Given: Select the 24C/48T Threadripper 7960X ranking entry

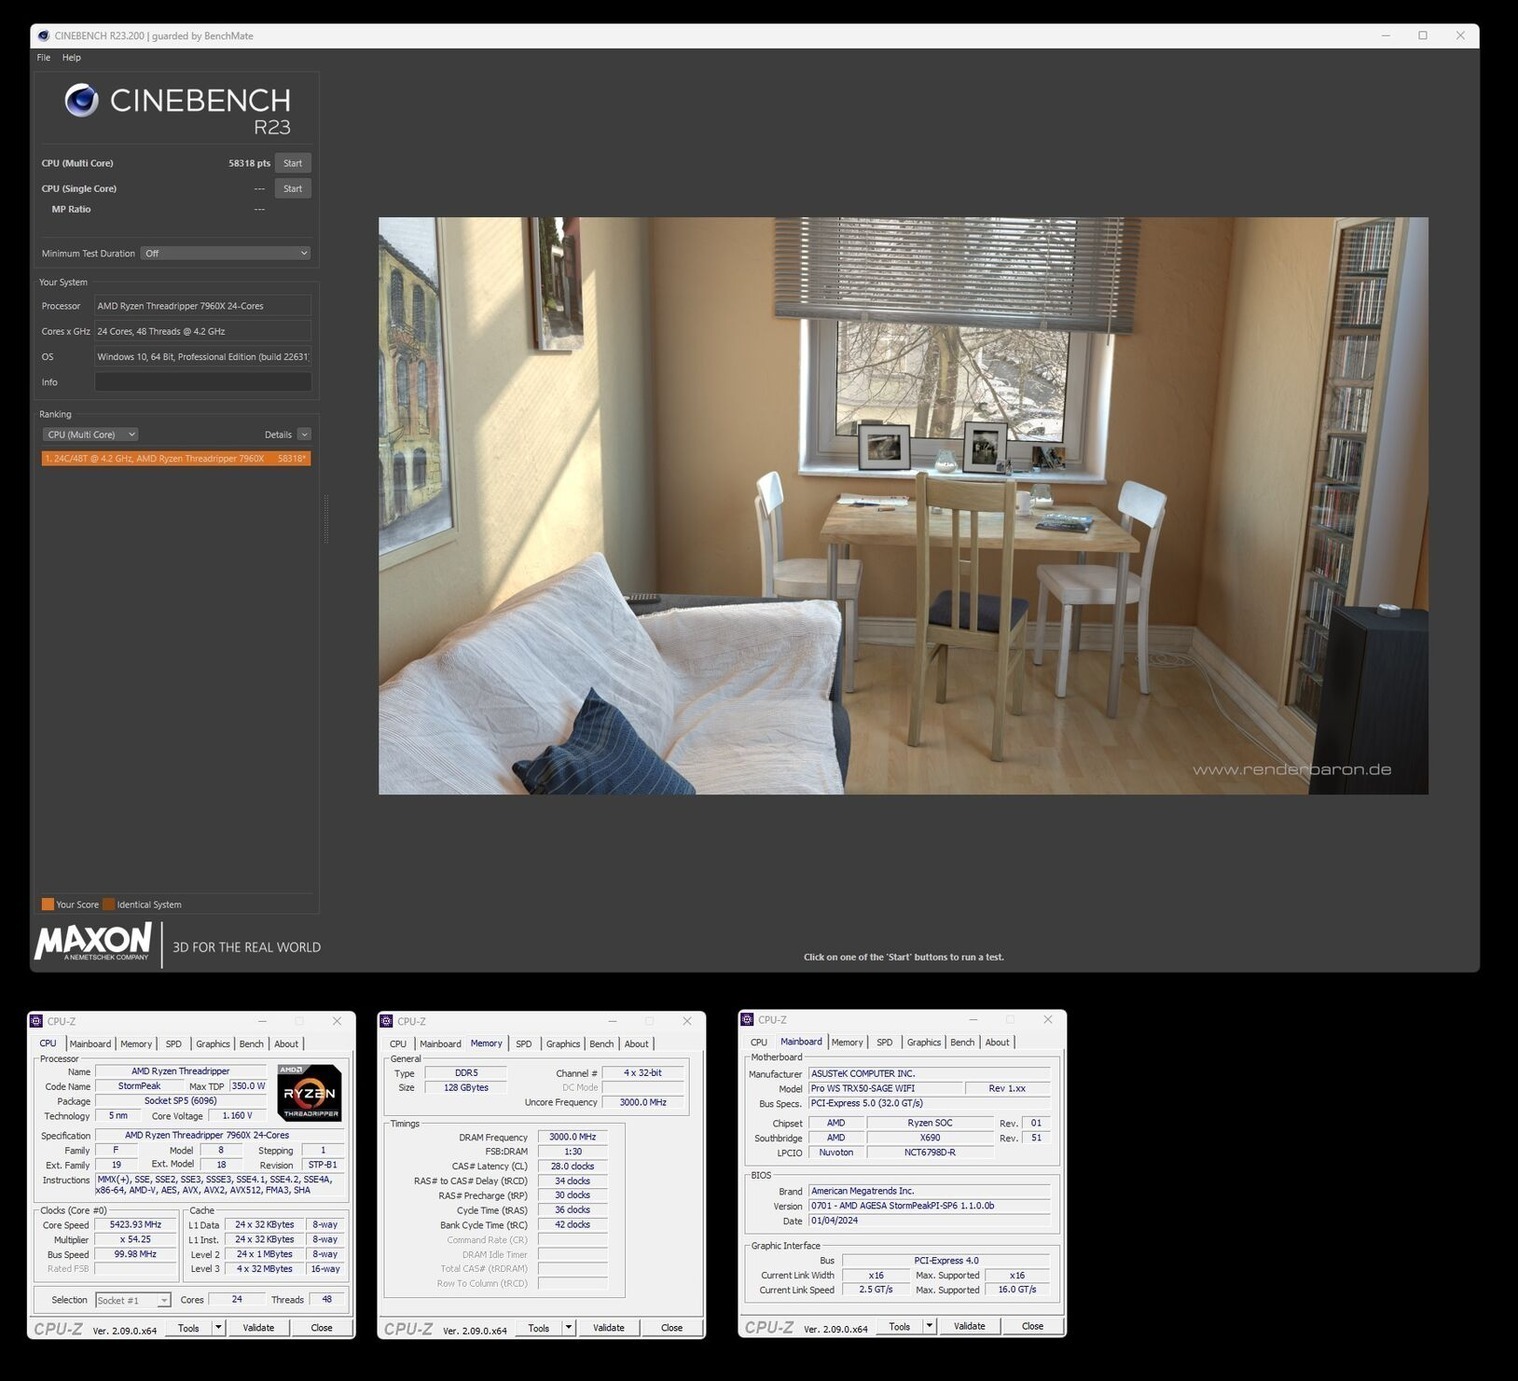Looking at the screenshot, I should (176, 458).
